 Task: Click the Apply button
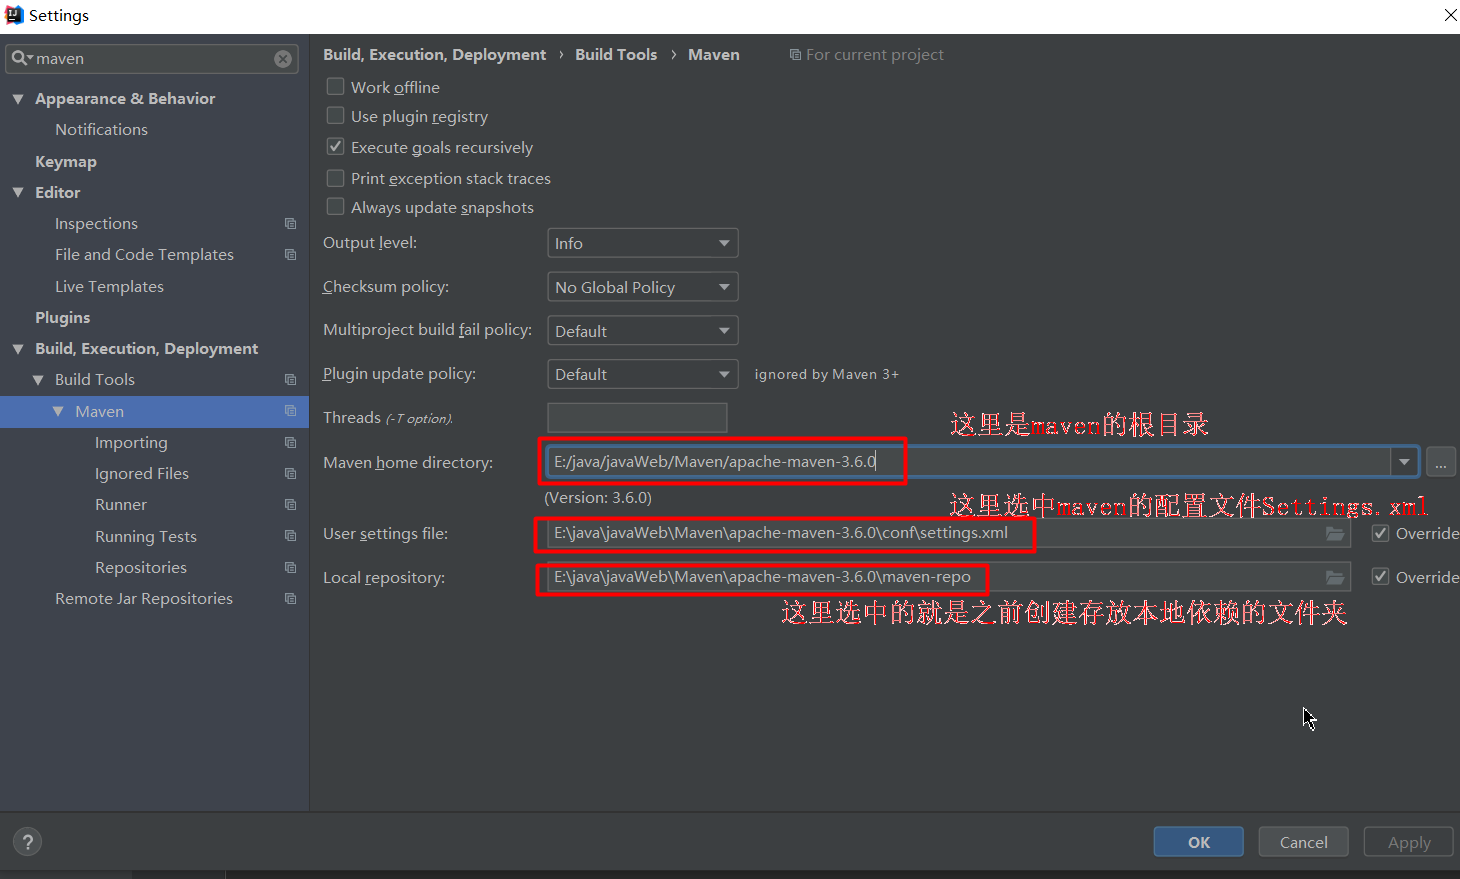pyautogui.click(x=1409, y=842)
